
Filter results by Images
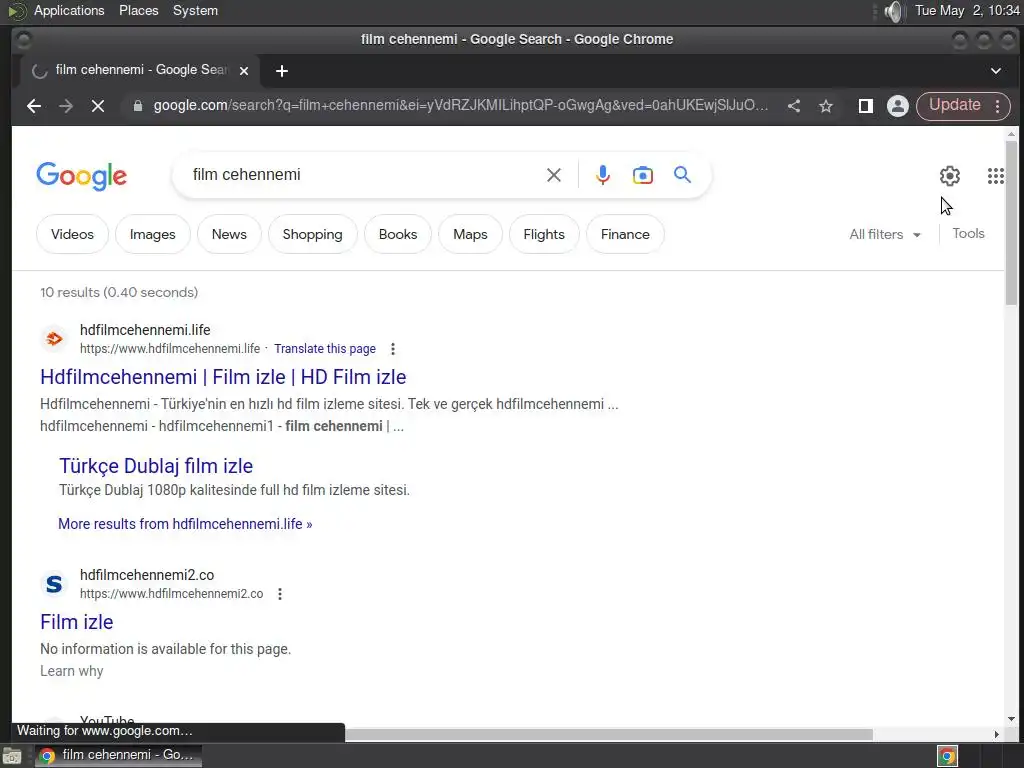pyautogui.click(x=153, y=234)
